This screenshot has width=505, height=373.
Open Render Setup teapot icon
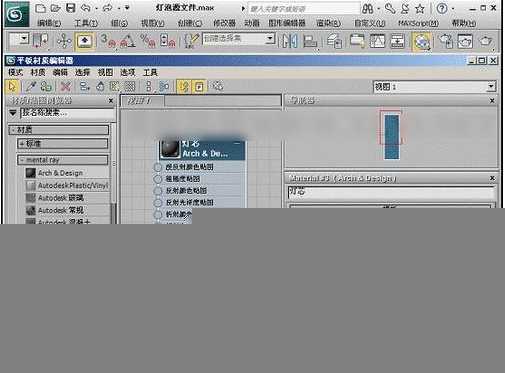[x=446, y=41]
